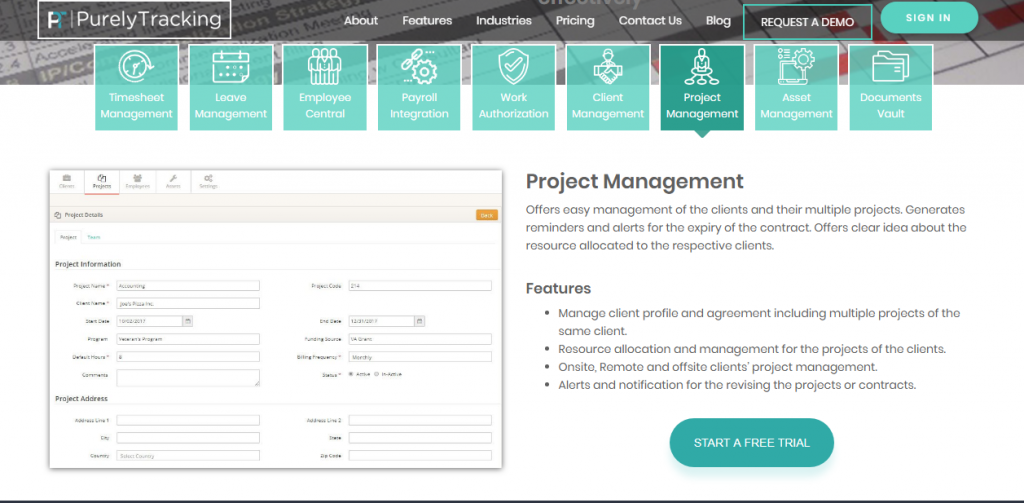1024x503 pixels.
Task: Go to the Pricing page
Action: click(x=575, y=21)
